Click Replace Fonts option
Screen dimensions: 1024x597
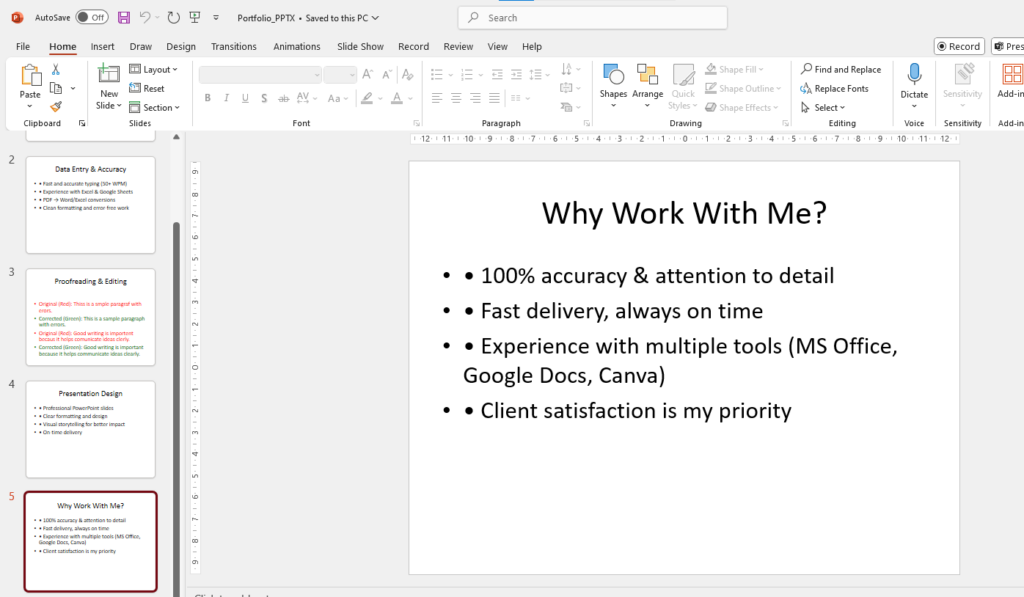(835, 88)
